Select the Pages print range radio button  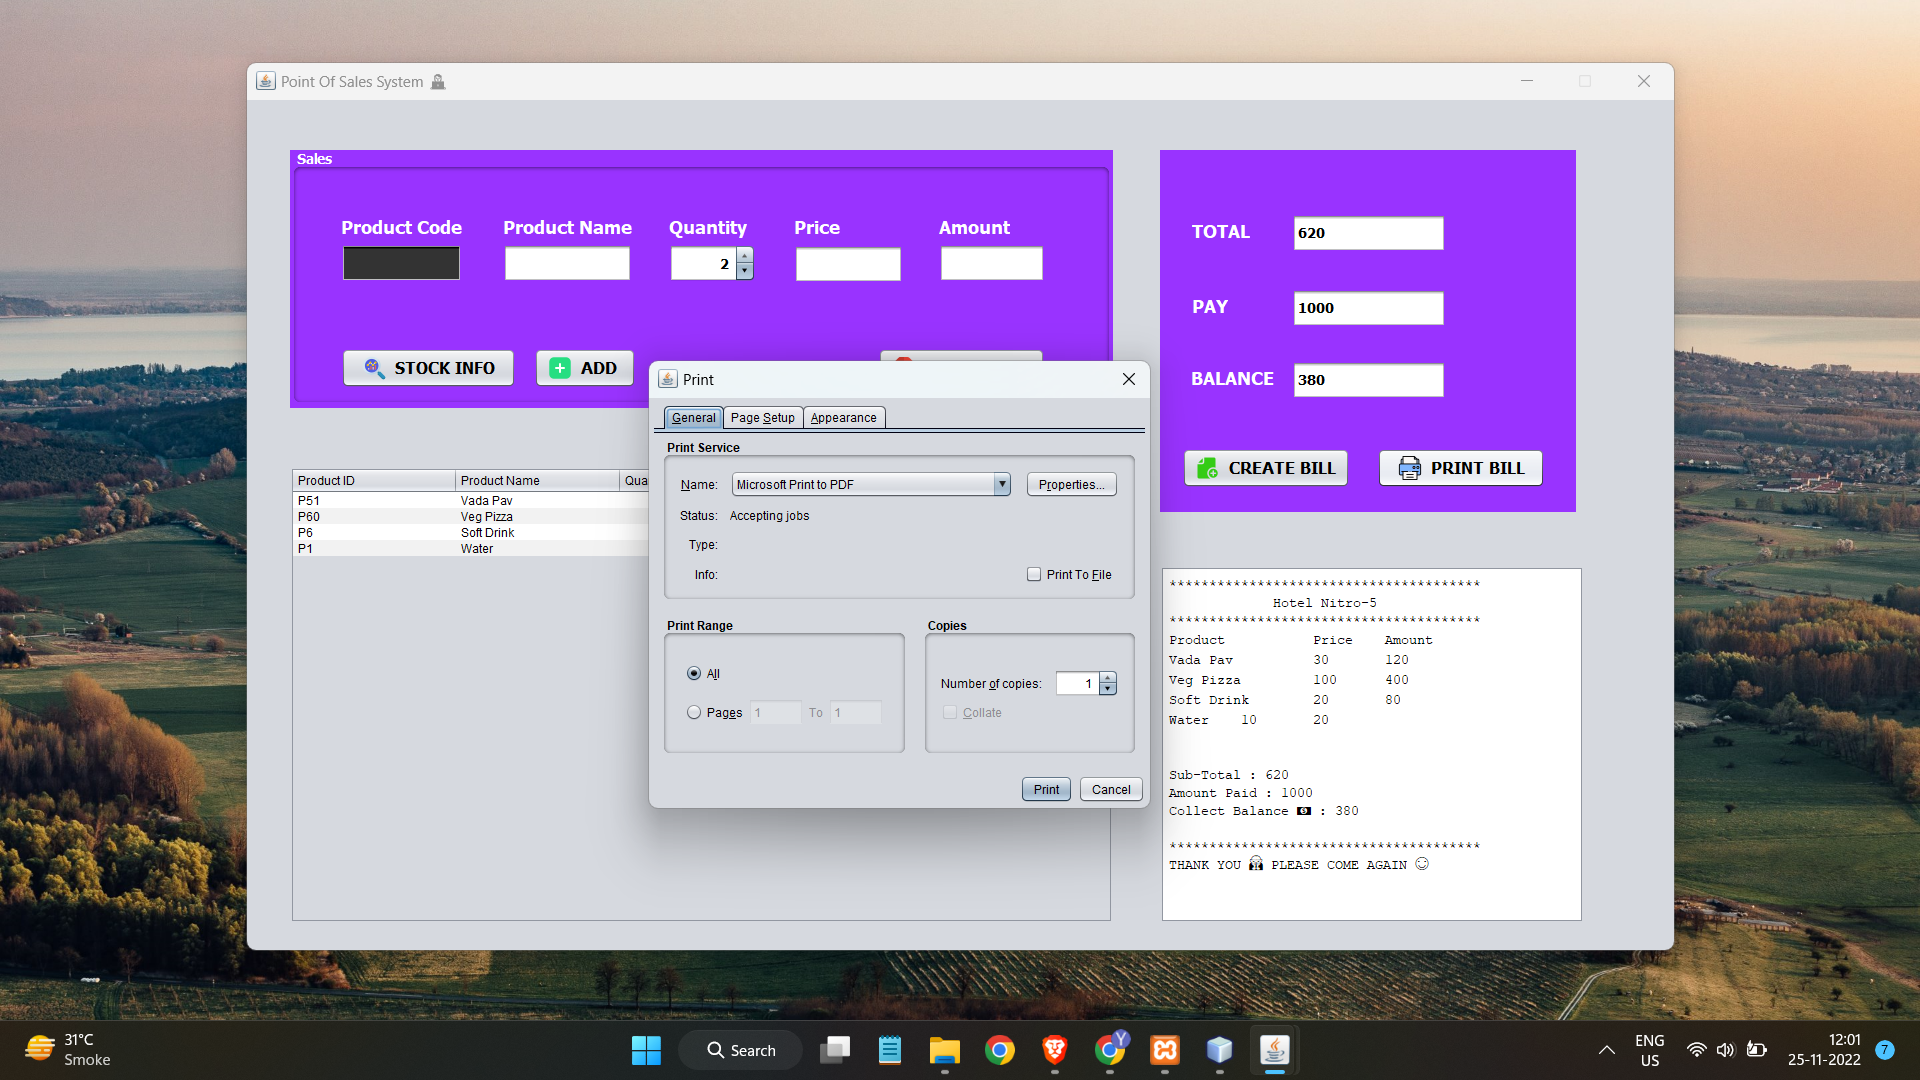pyautogui.click(x=694, y=712)
